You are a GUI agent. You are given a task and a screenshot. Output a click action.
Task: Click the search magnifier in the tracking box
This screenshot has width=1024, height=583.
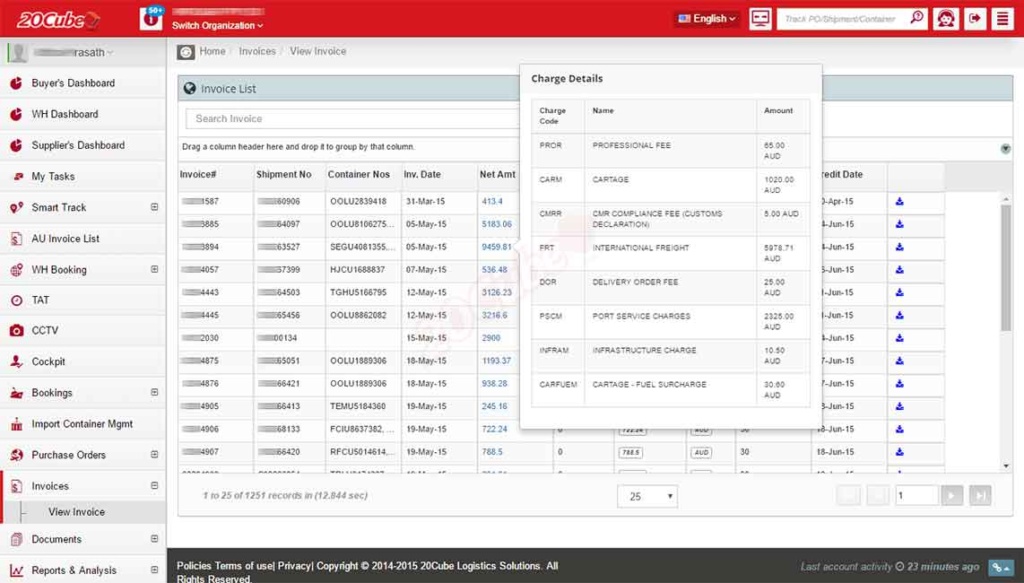coord(916,18)
